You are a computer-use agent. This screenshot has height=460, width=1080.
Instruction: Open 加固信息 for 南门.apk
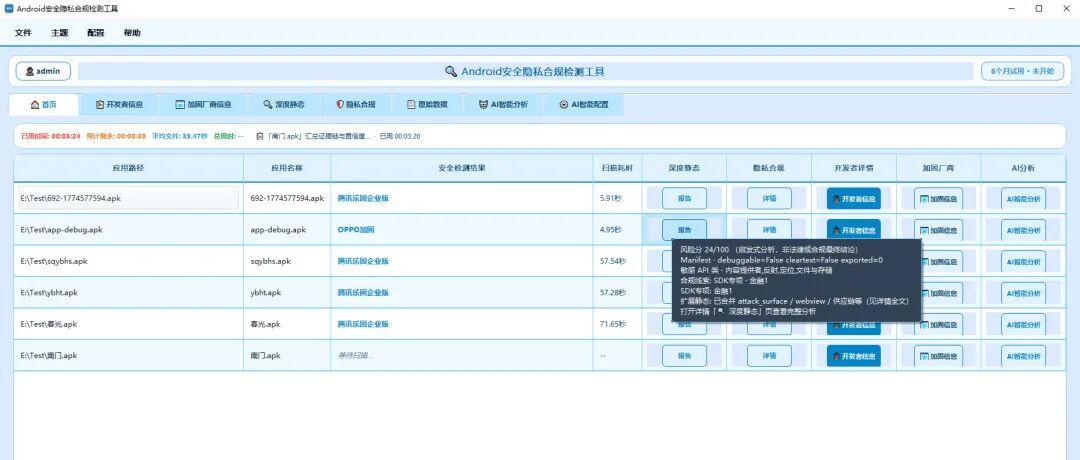pyautogui.click(x=939, y=356)
